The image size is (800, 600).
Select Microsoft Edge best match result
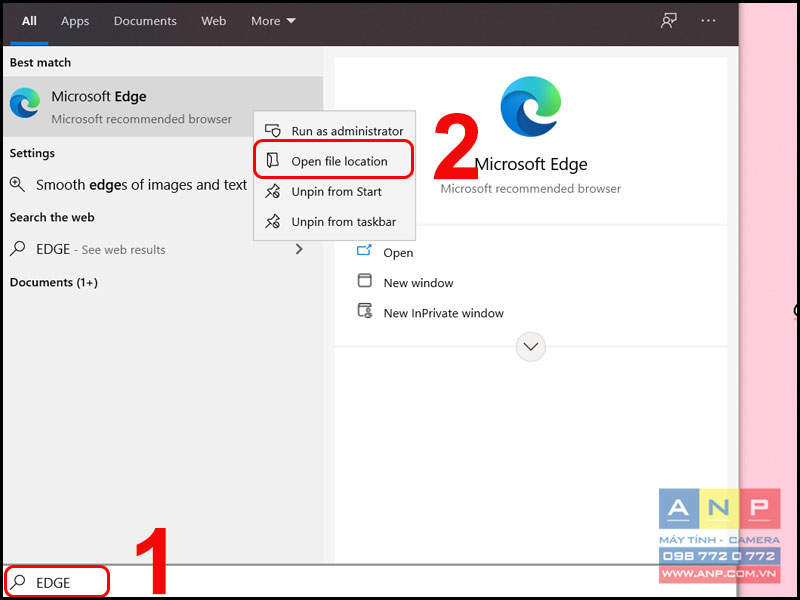(163, 107)
